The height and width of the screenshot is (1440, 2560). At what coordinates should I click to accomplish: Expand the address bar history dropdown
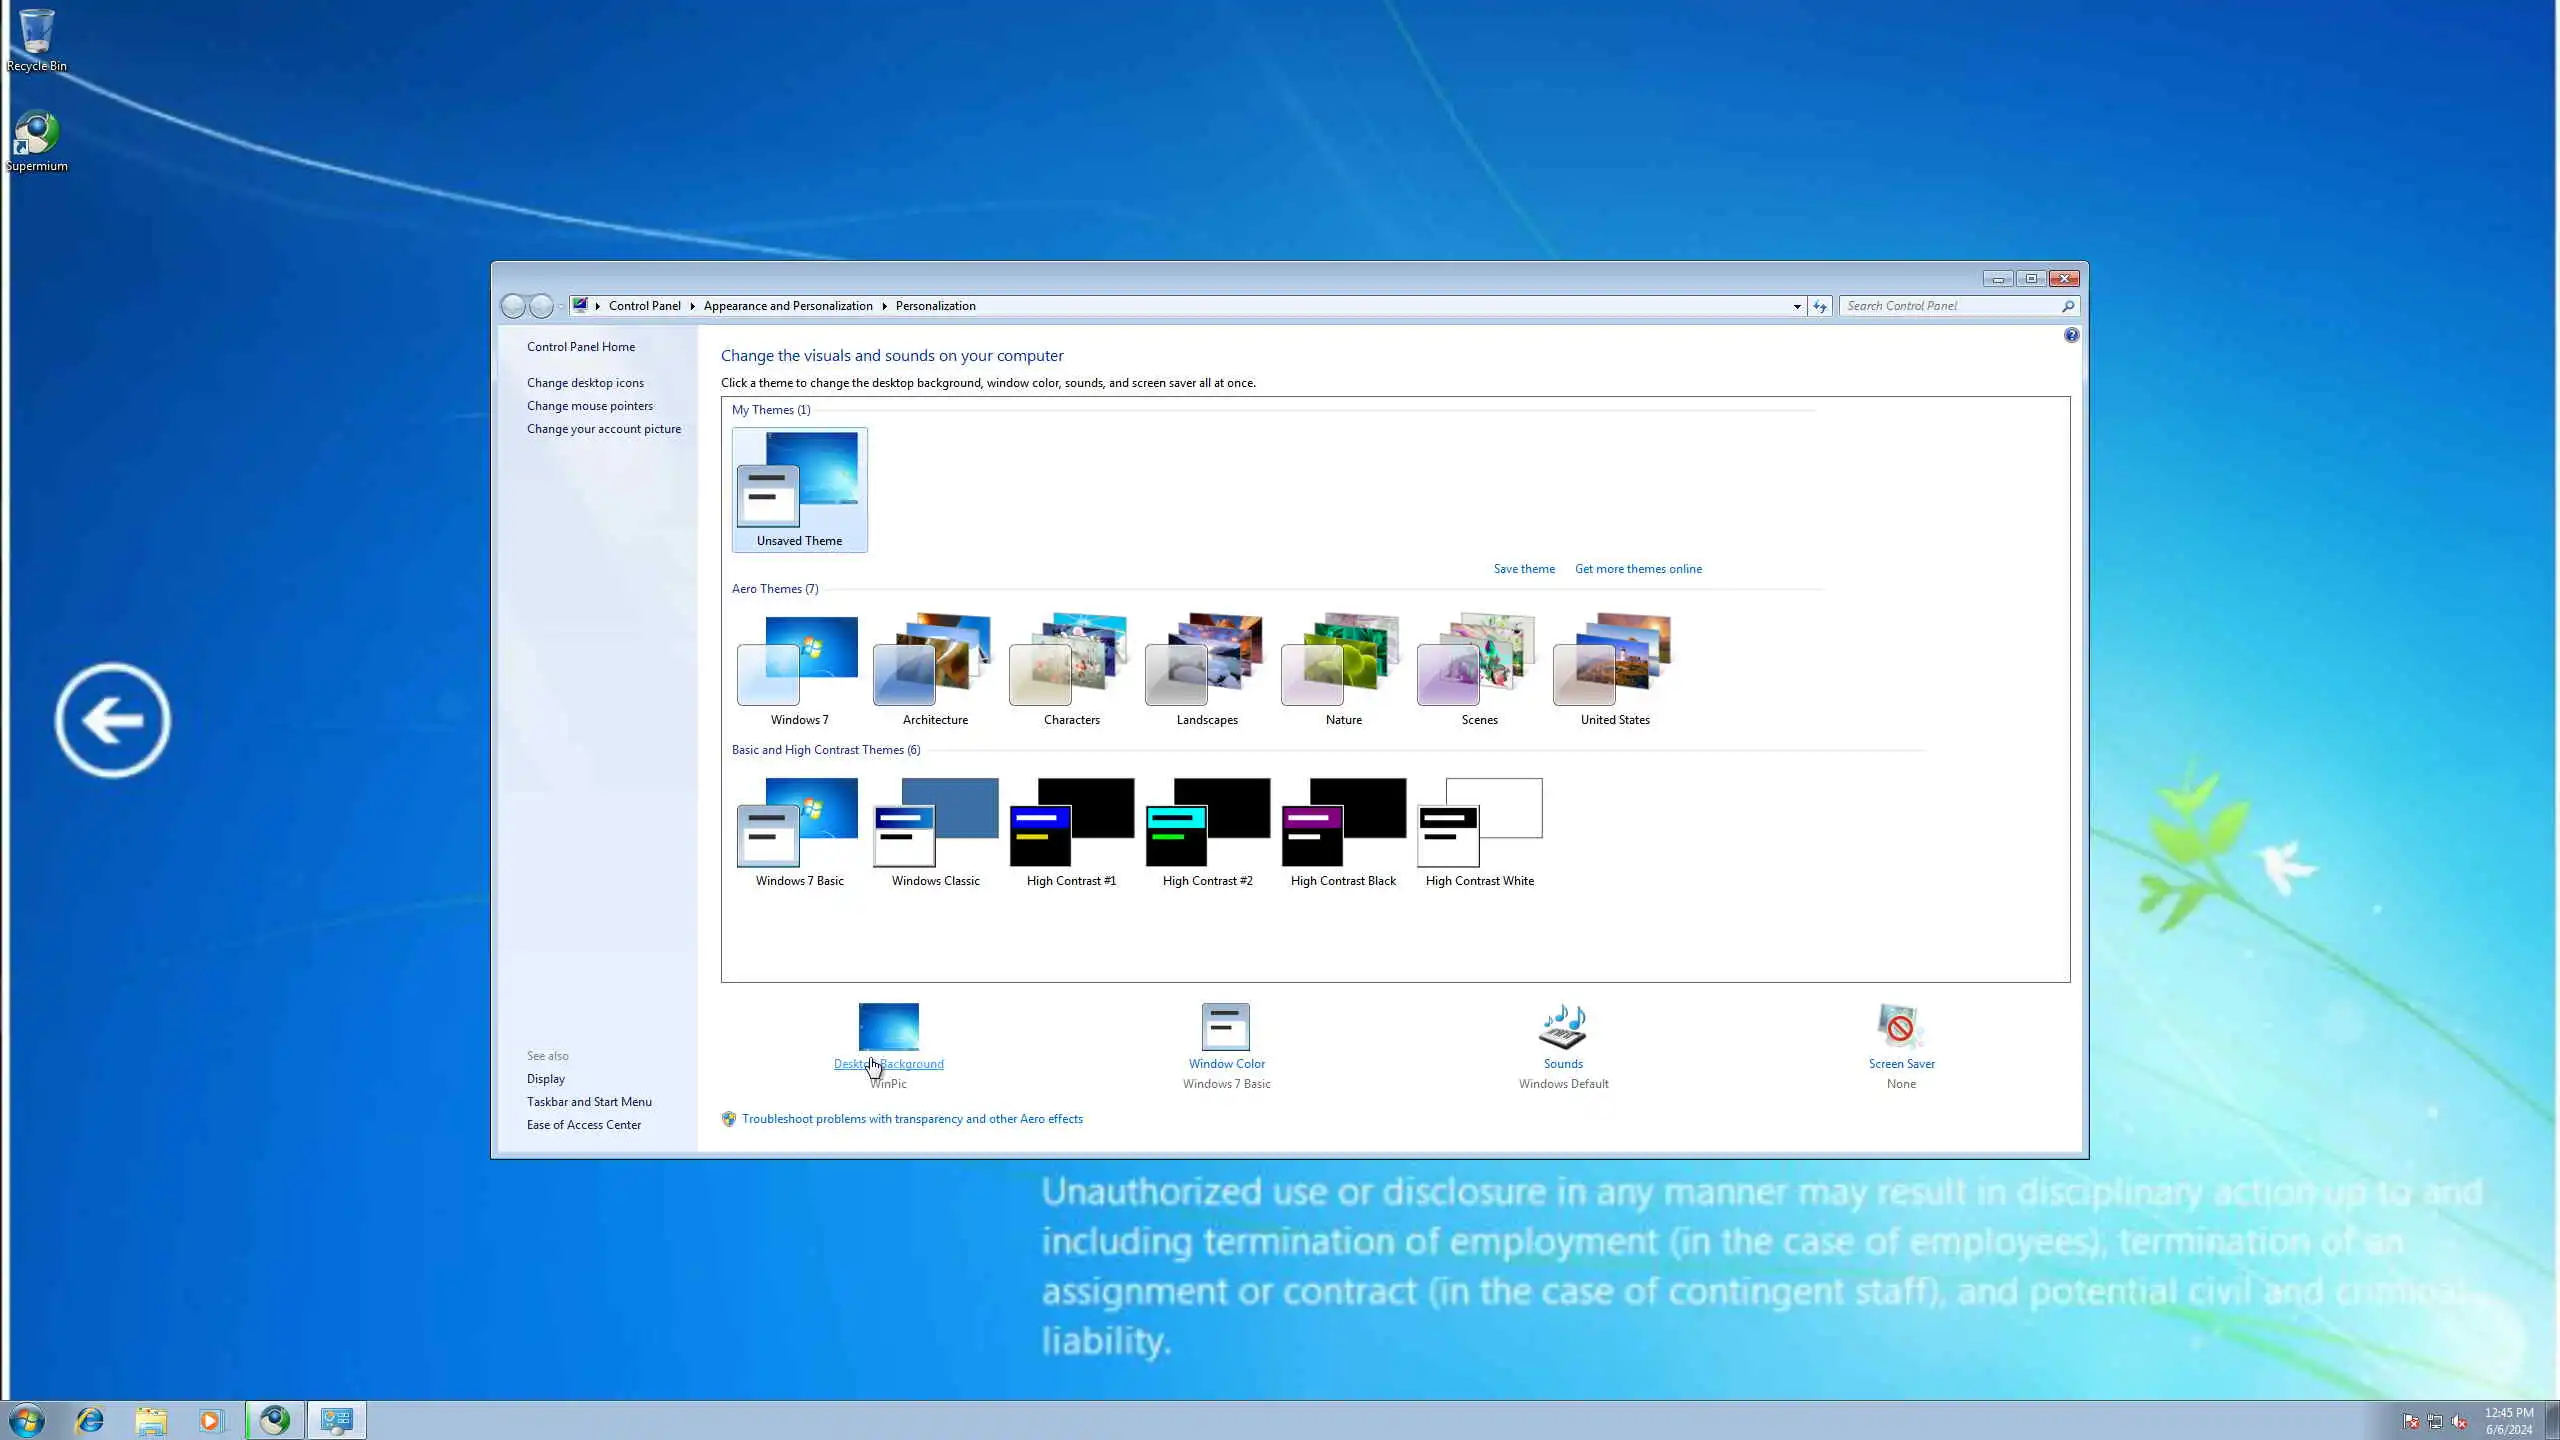pos(1797,307)
